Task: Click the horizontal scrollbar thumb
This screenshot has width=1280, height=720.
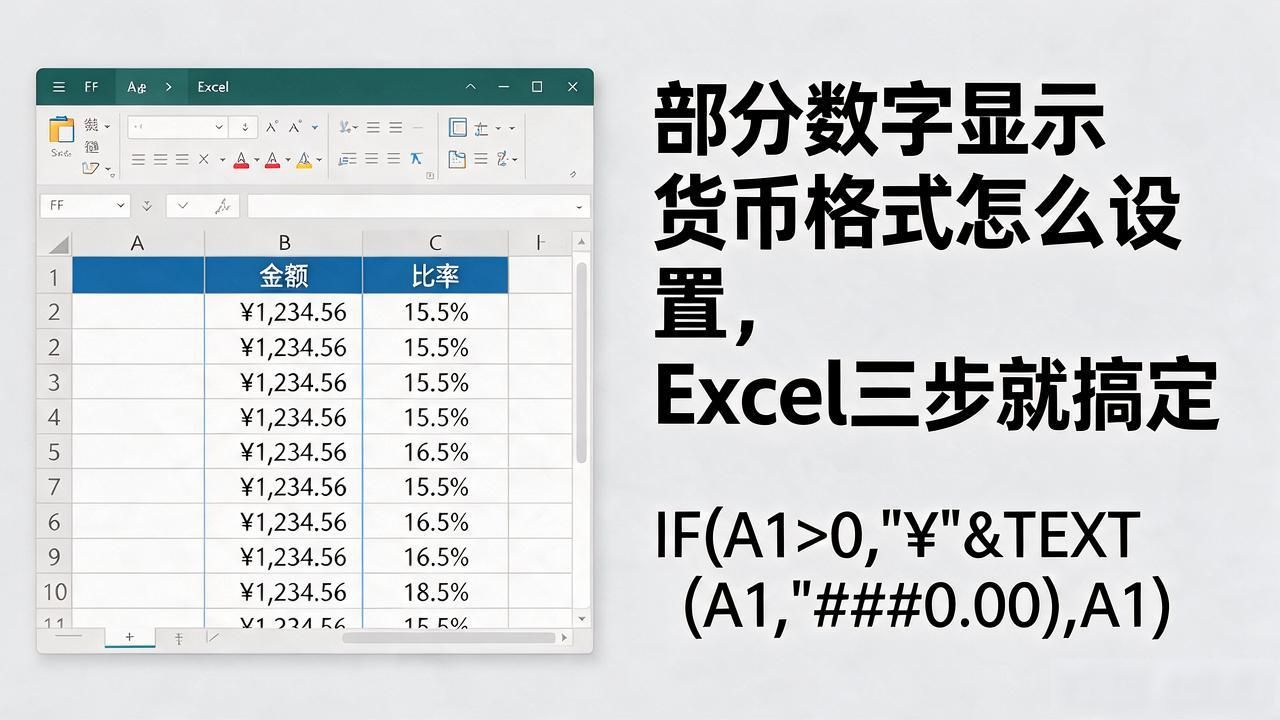Action: [x=448, y=637]
